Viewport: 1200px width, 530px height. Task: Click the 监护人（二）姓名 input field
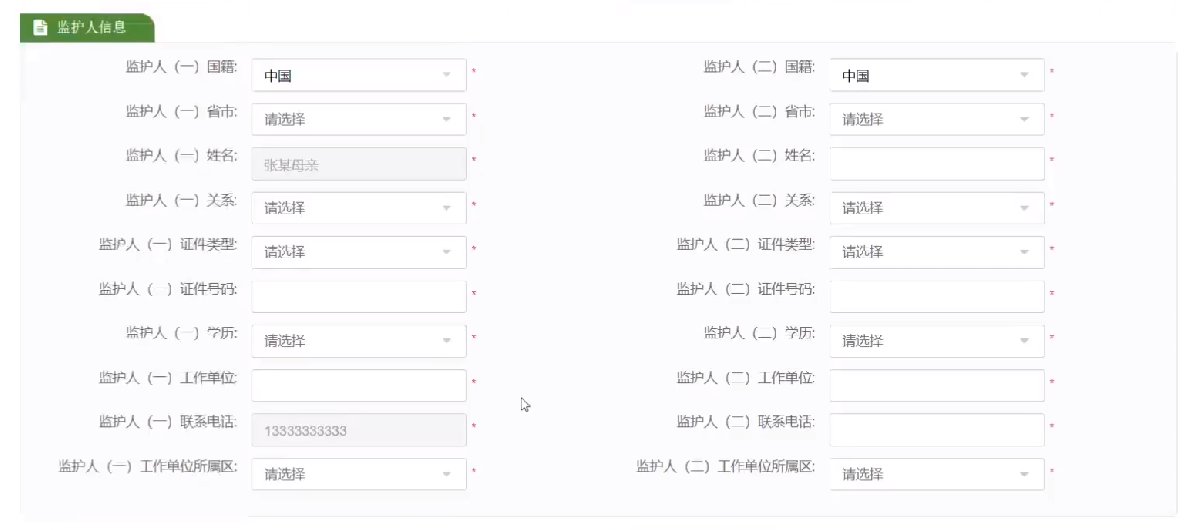(x=936, y=163)
